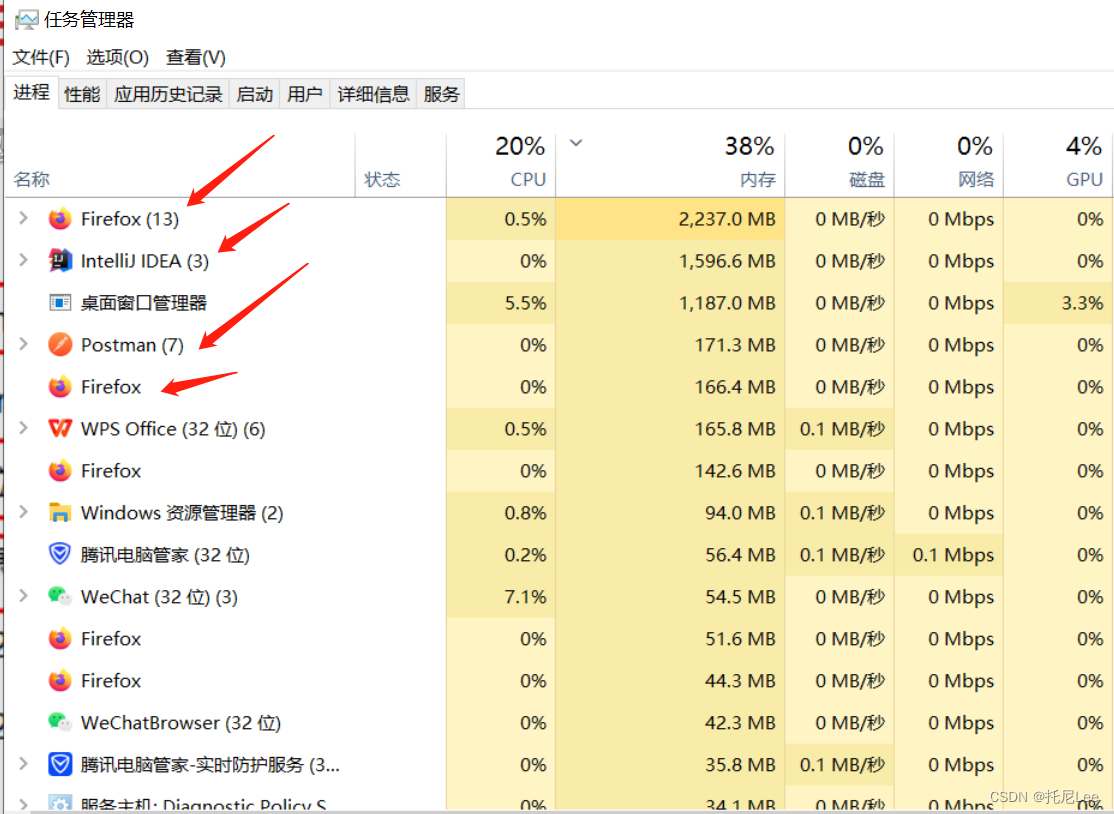Click the IntelliJ IDEA process icon

point(60,261)
